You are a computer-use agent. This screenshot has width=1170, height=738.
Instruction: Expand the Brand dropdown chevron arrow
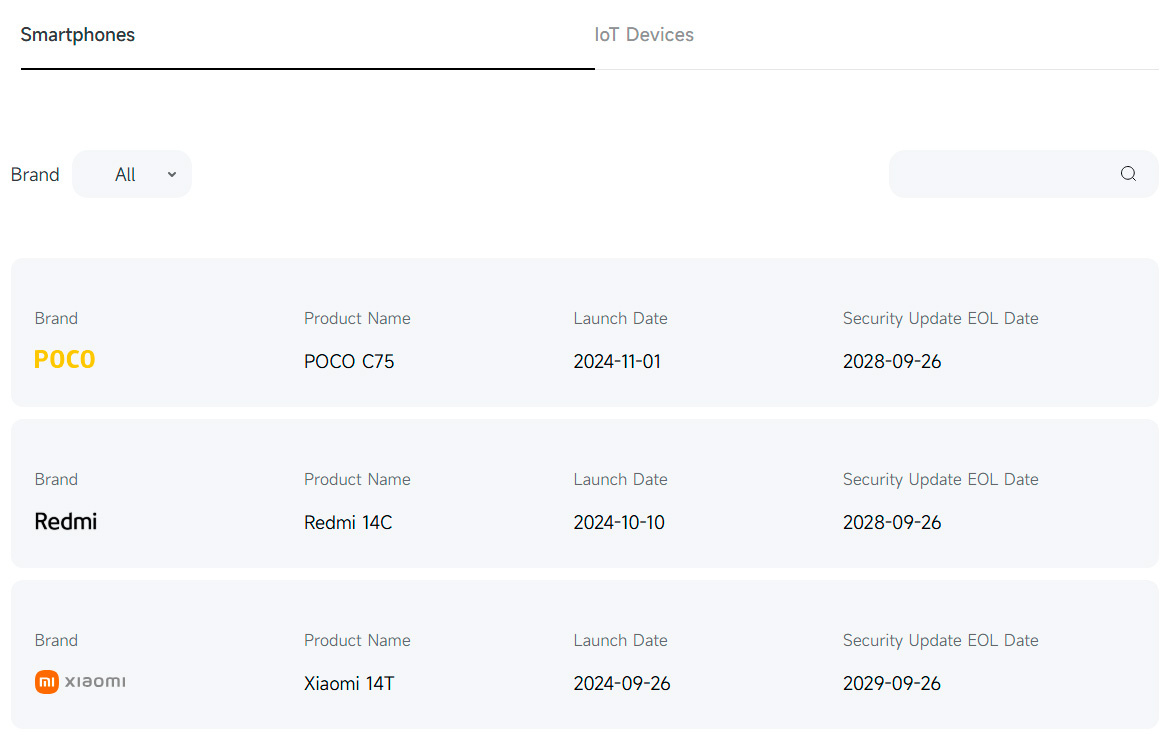(x=172, y=174)
